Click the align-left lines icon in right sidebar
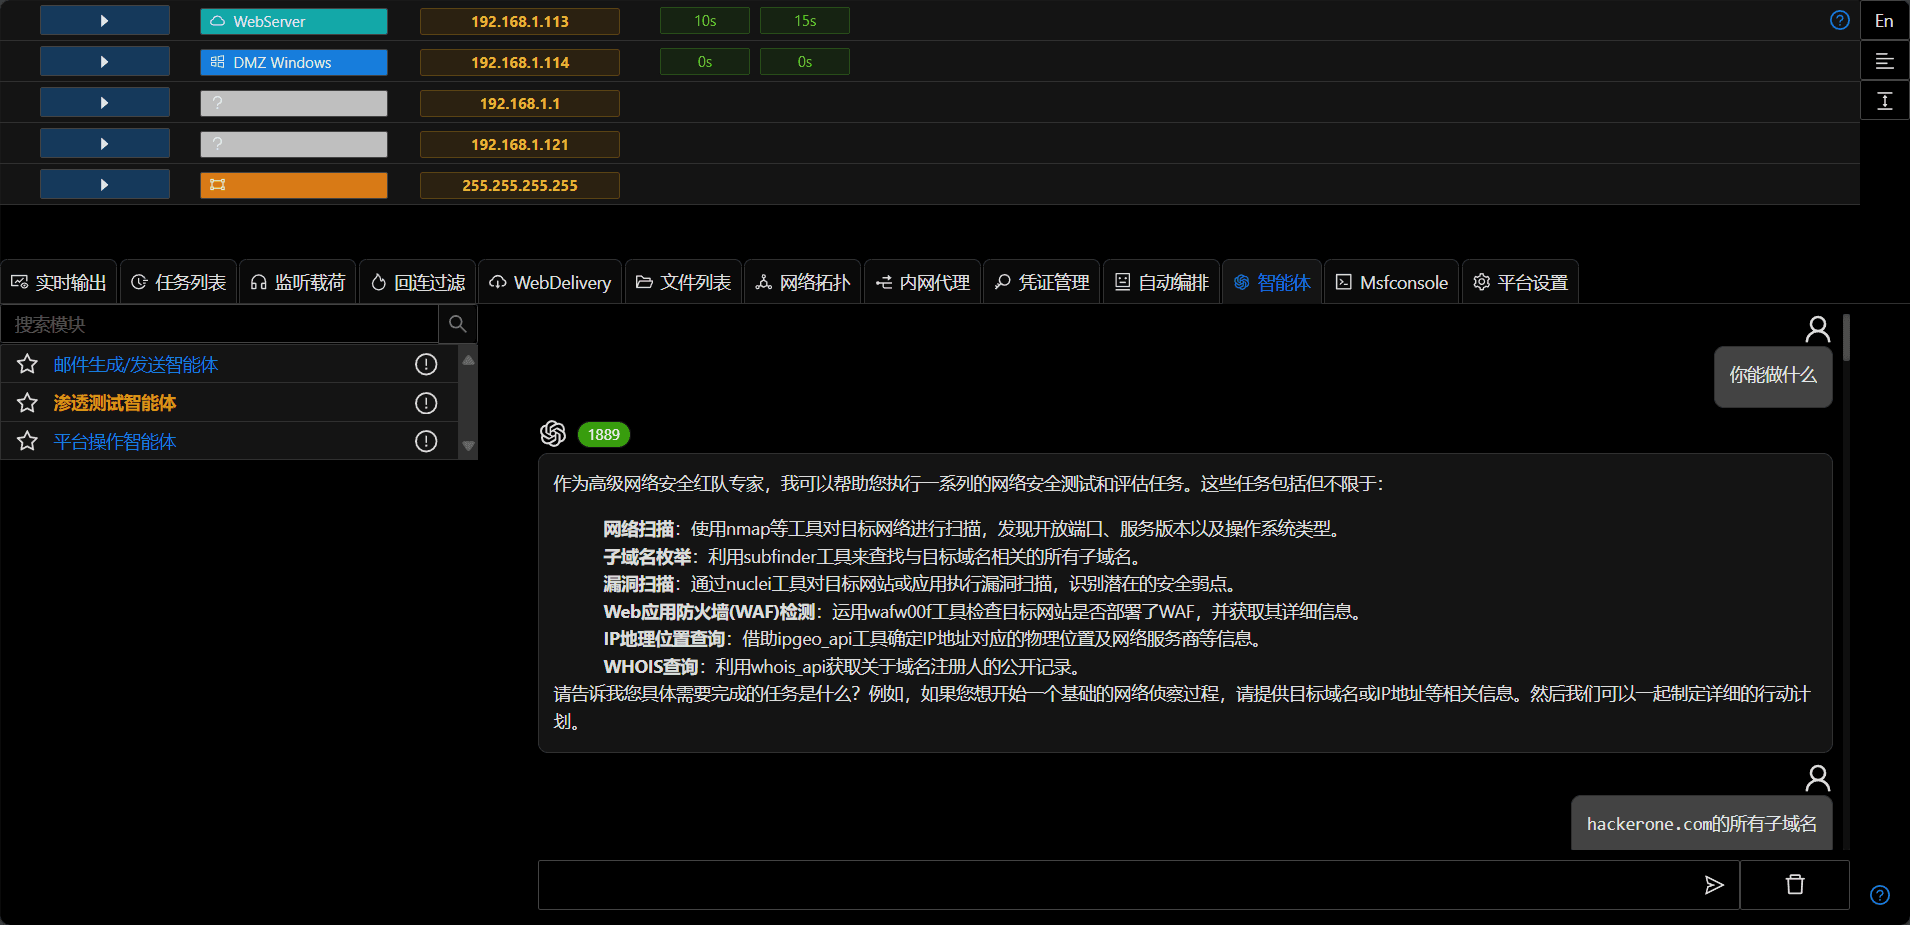The width and height of the screenshot is (1910, 925). 1884,62
